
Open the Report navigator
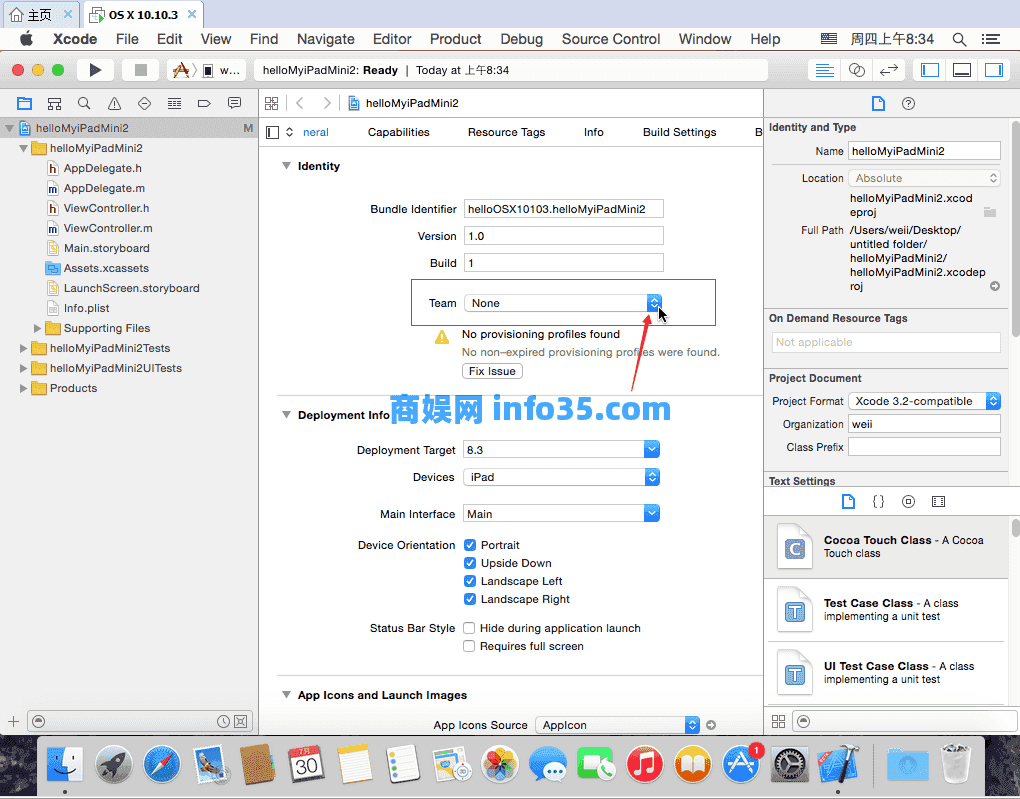[x=234, y=103]
